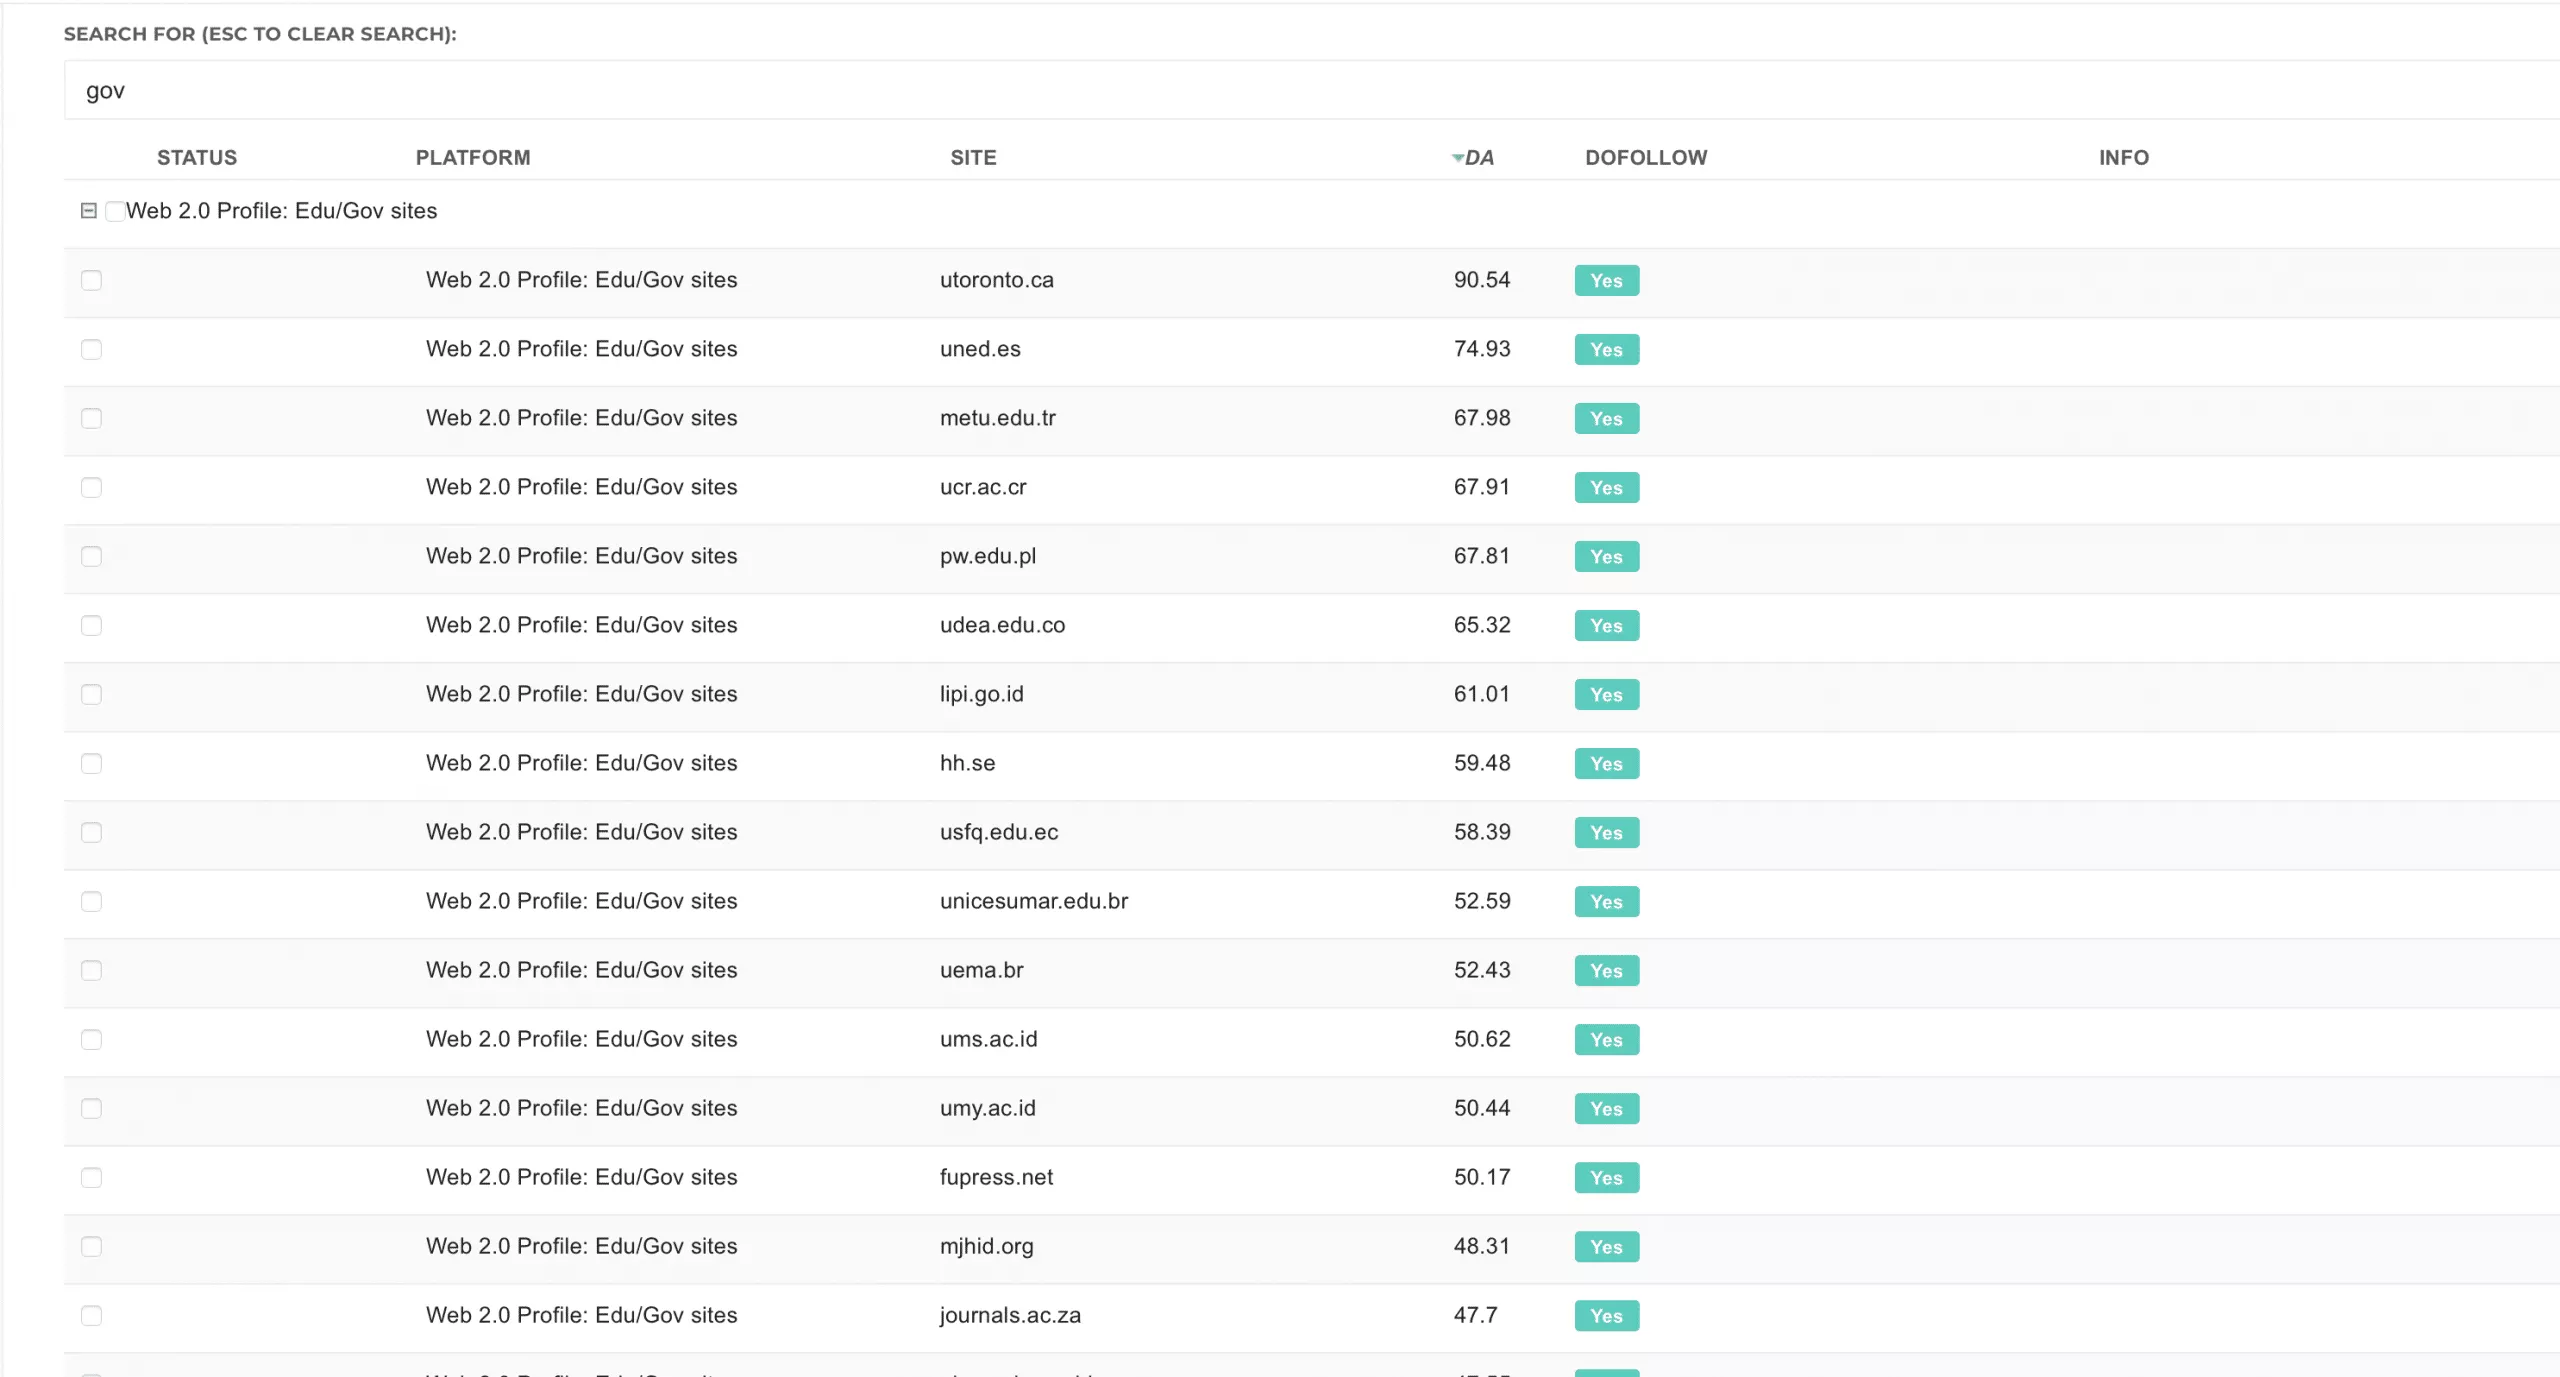Click the INFO column header
This screenshot has width=2560, height=1377.
[x=2124, y=158]
